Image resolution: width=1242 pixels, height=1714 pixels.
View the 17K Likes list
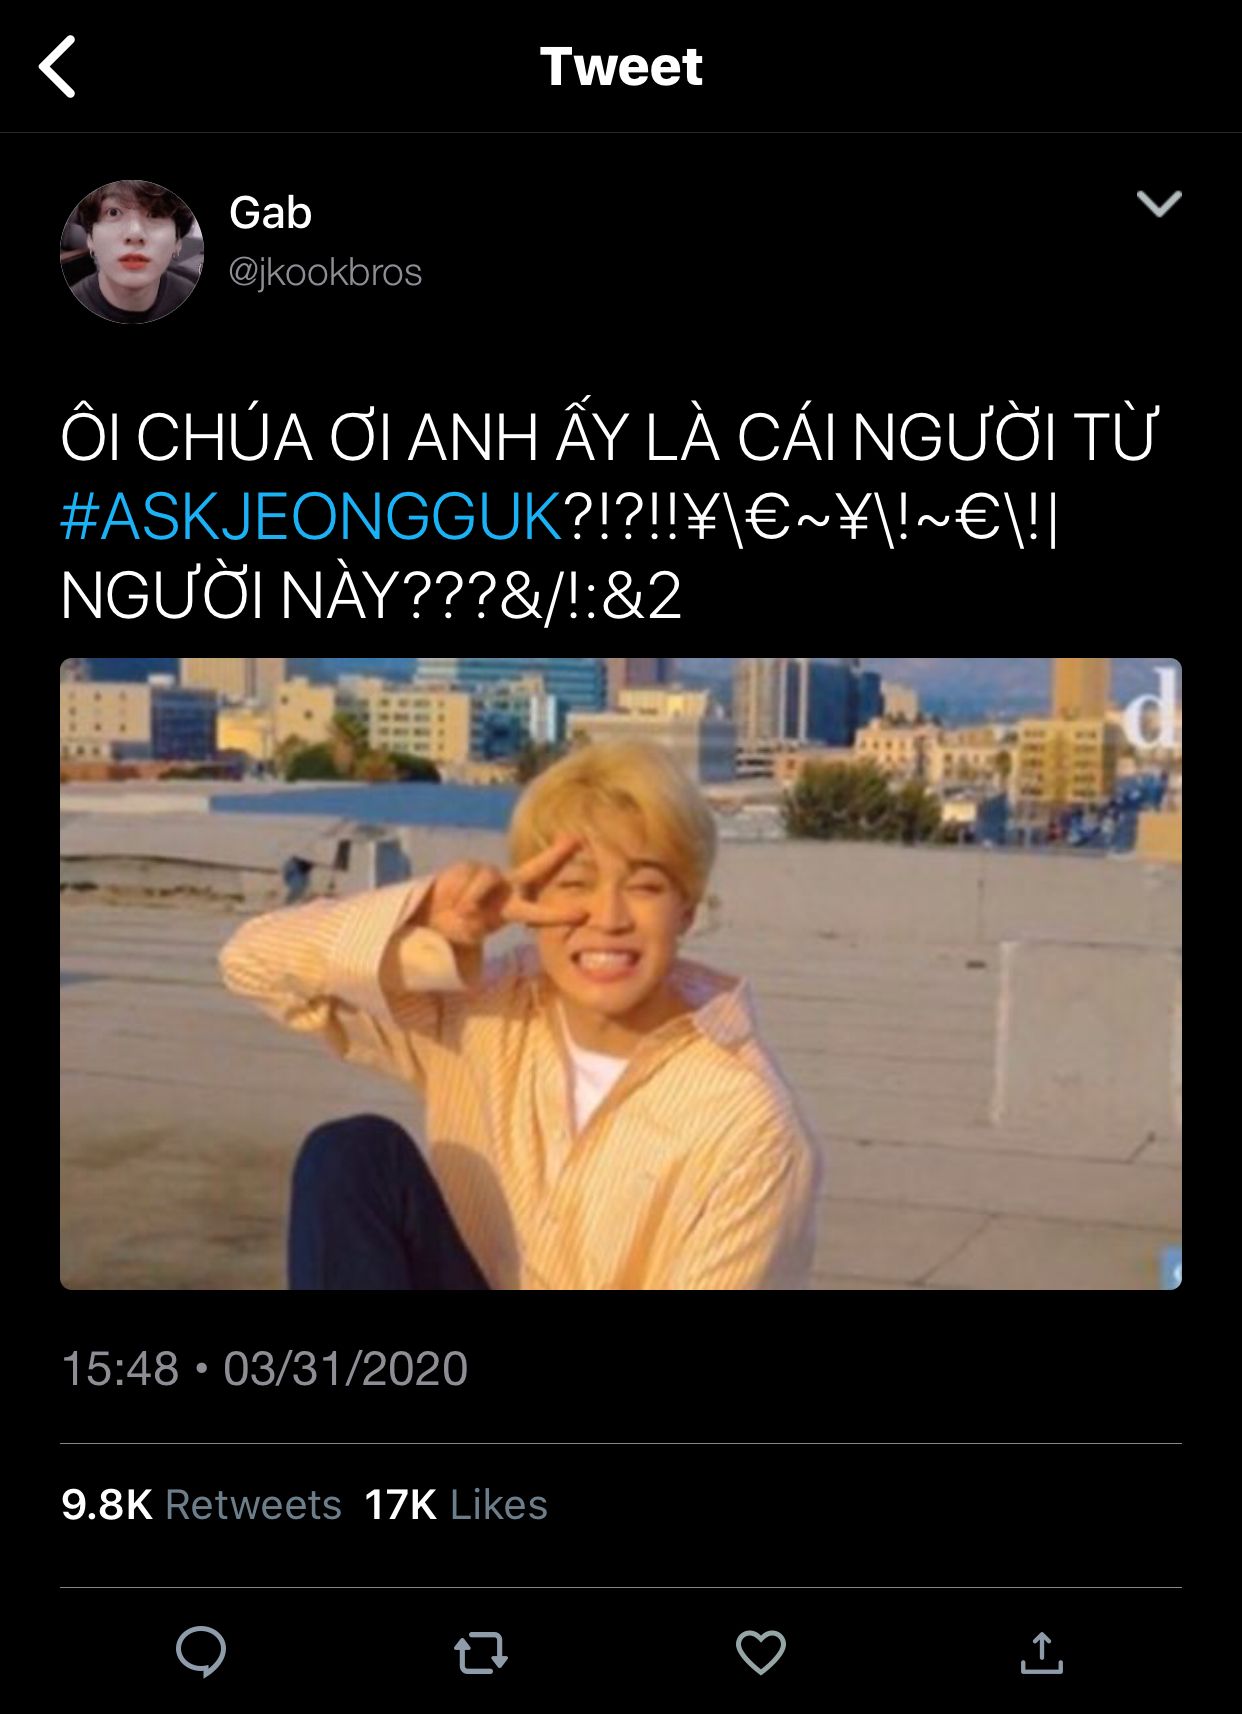click(x=456, y=1504)
